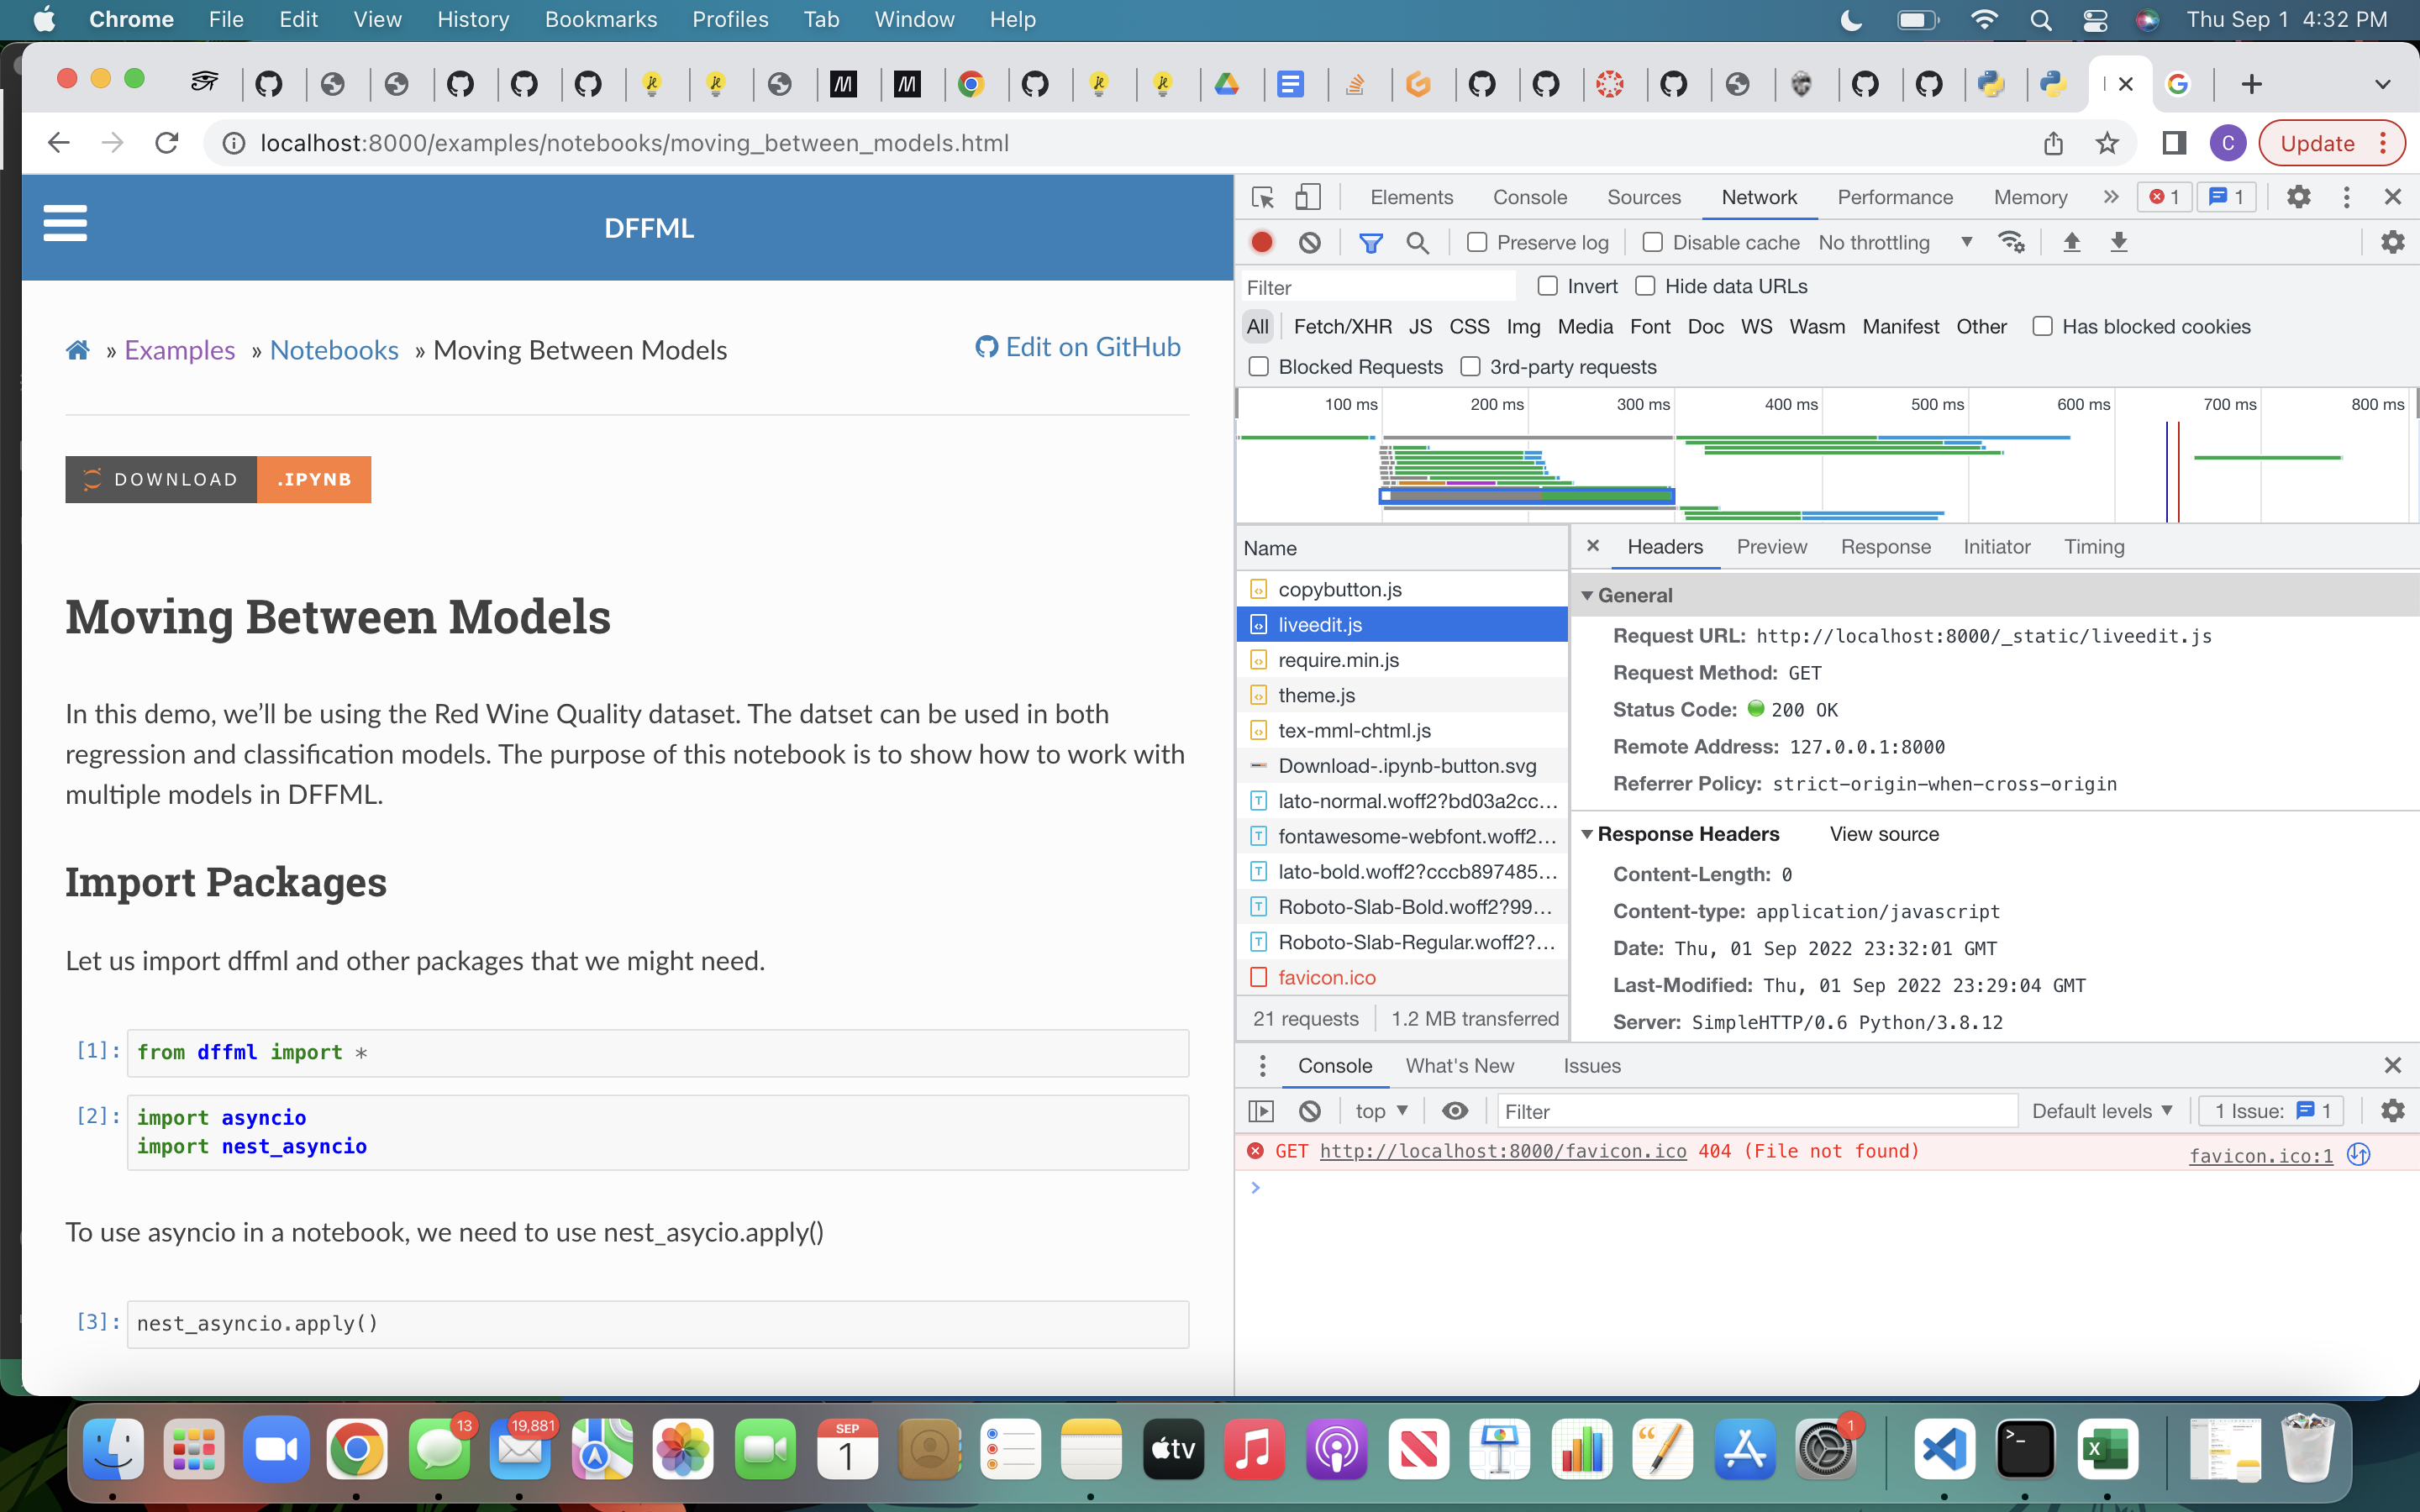
Task: Click the inspect element selector icon
Action: [x=1262, y=197]
